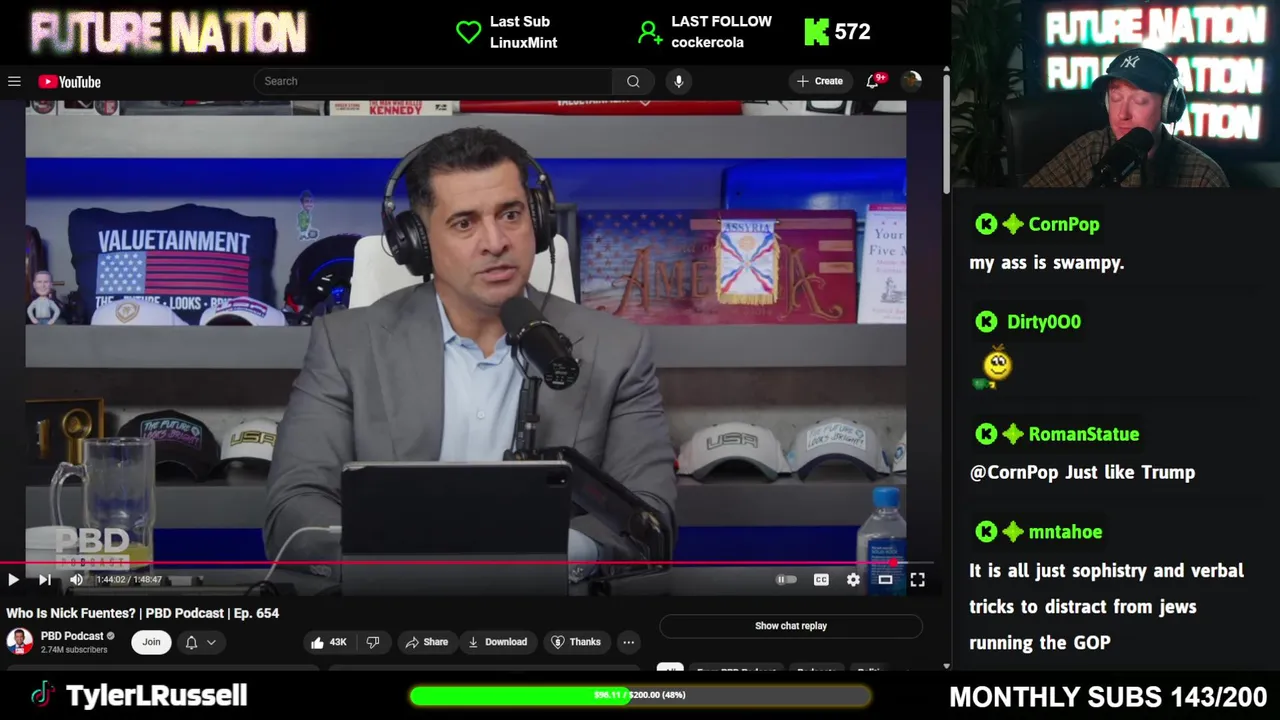Open PBD Podcast channel avatar

point(19,641)
